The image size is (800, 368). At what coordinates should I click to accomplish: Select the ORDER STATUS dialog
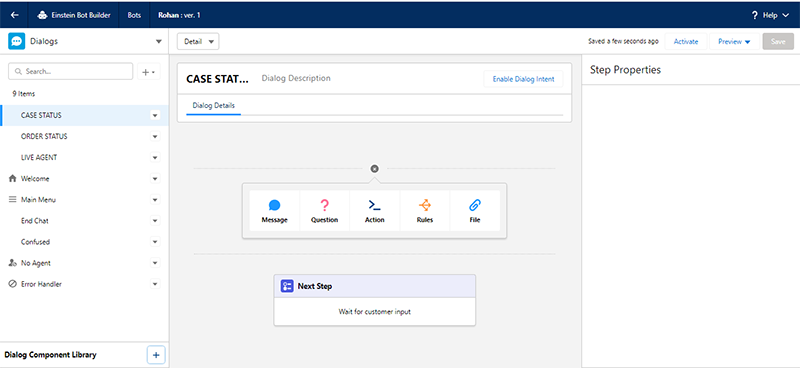(85, 136)
